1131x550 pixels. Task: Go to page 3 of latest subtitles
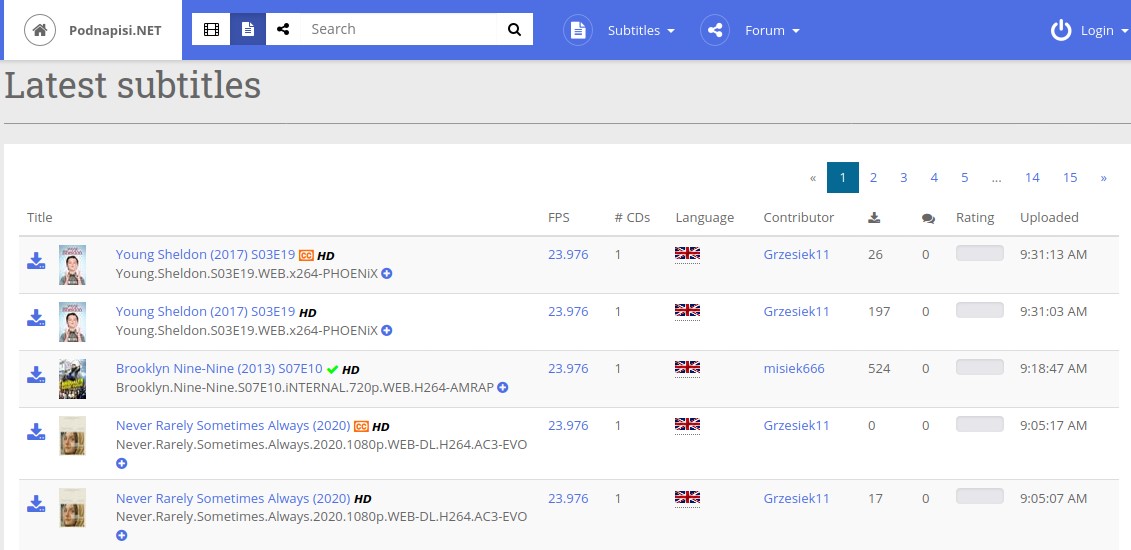click(x=904, y=177)
